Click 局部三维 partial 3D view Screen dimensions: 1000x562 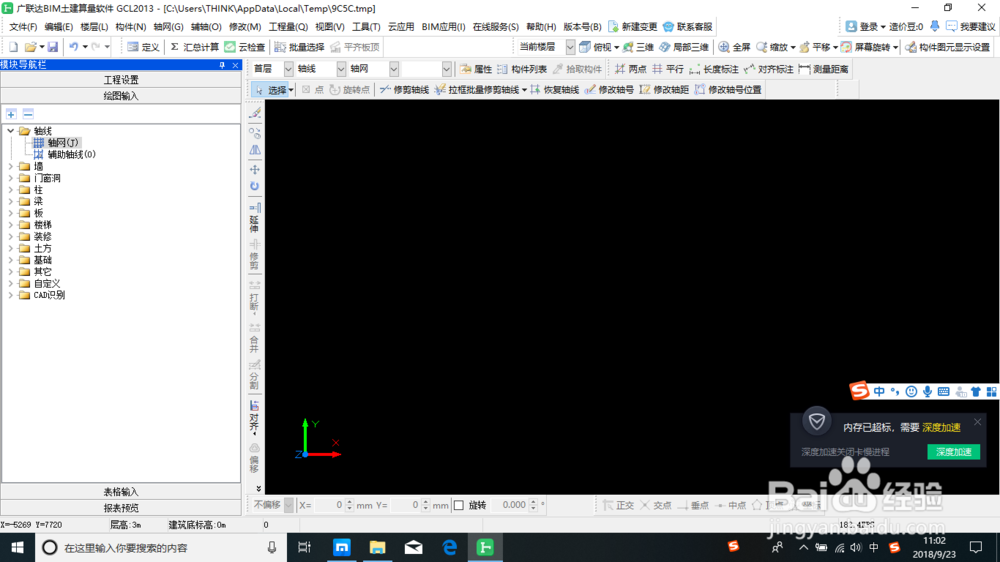pos(684,47)
